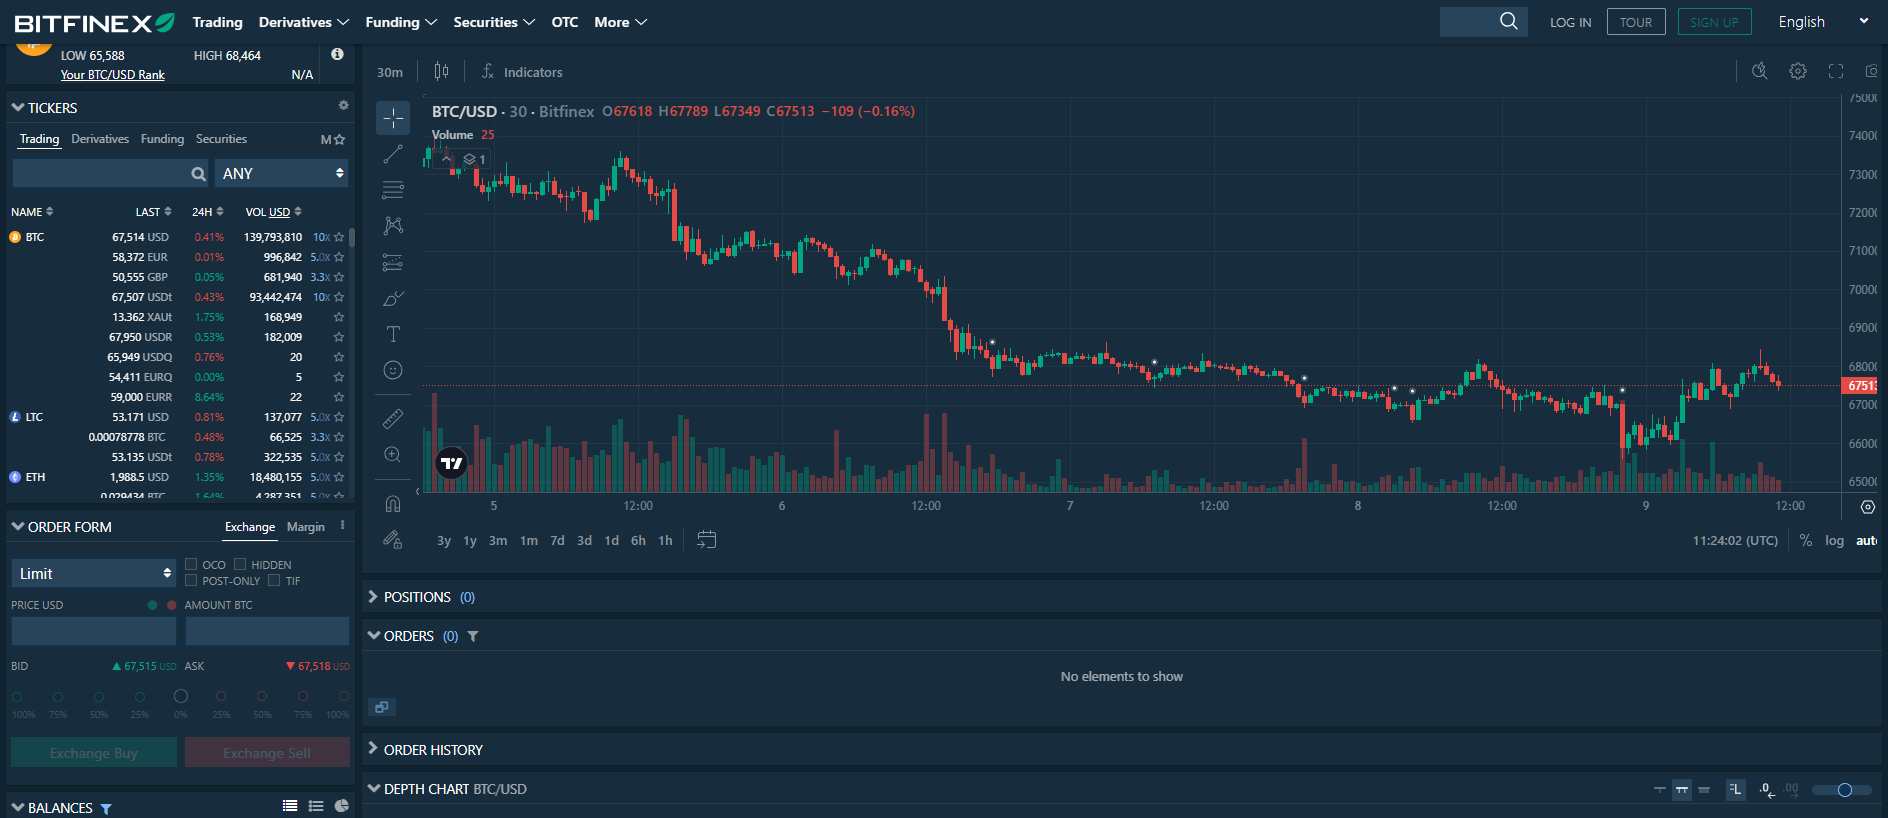Open the OTC menu item
The width and height of the screenshot is (1888, 818).
point(565,22)
